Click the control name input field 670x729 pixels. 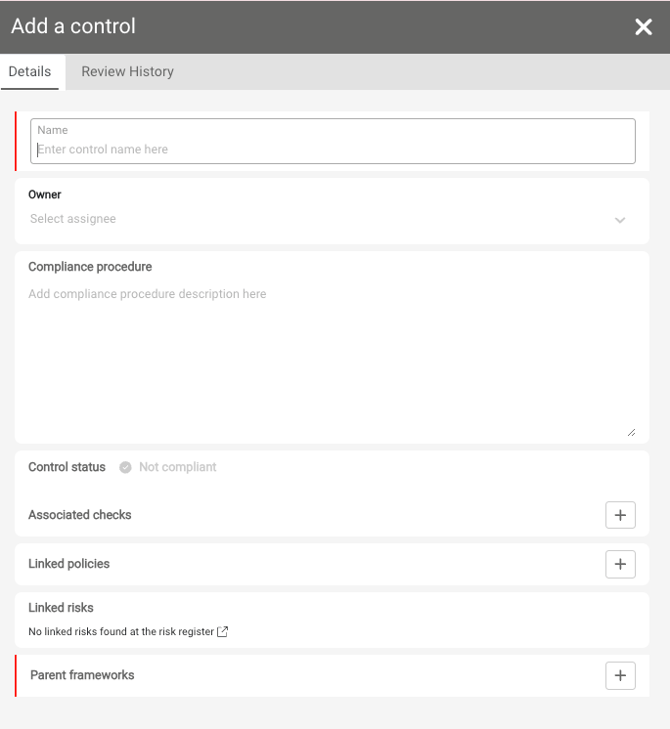(332, 149)
